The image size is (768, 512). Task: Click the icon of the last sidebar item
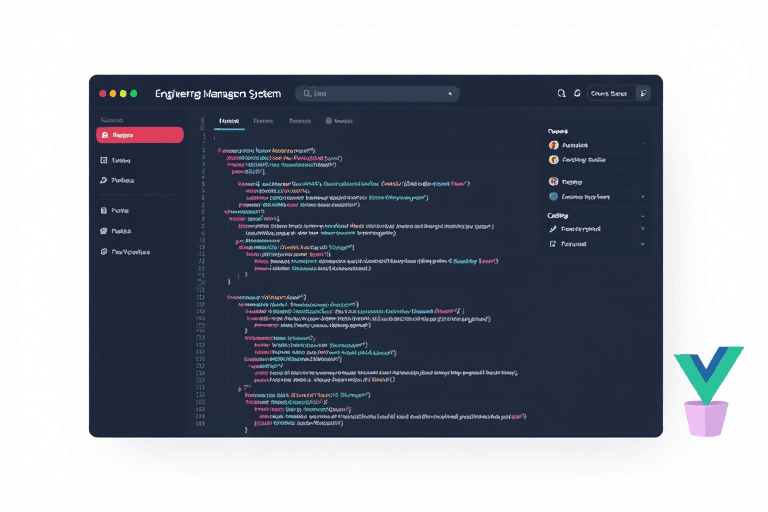coord(104,252)
